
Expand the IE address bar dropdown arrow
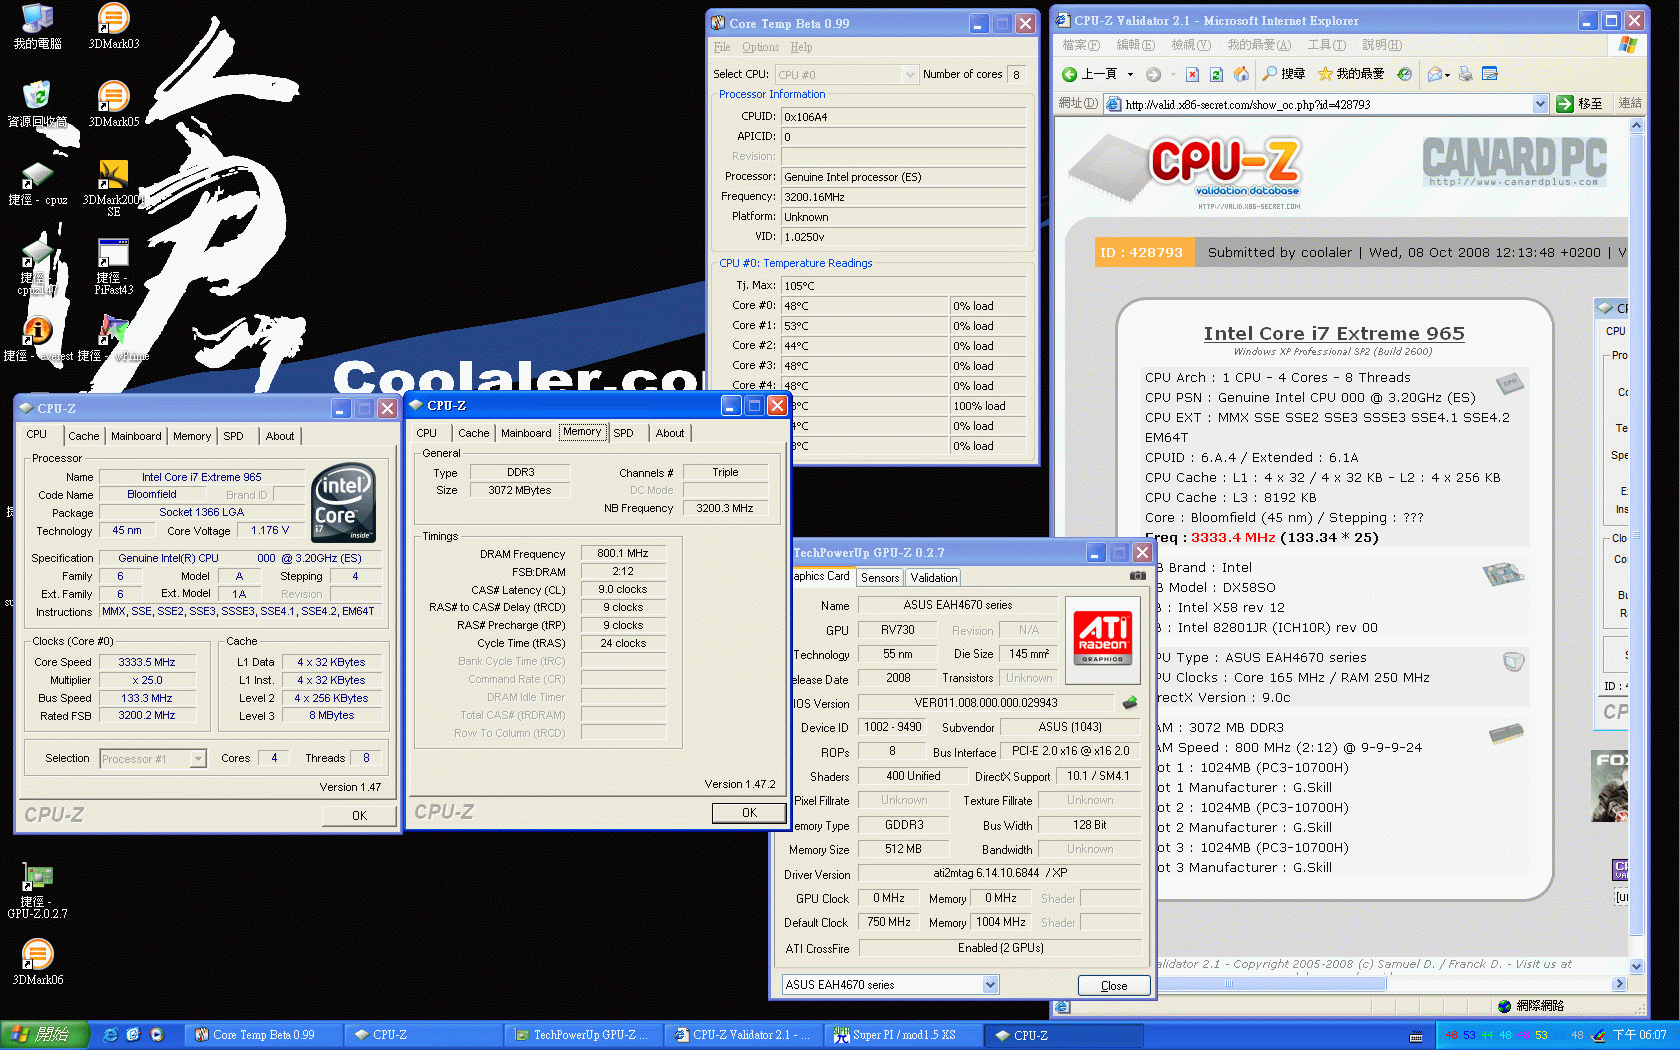(x=1540, y=104)
